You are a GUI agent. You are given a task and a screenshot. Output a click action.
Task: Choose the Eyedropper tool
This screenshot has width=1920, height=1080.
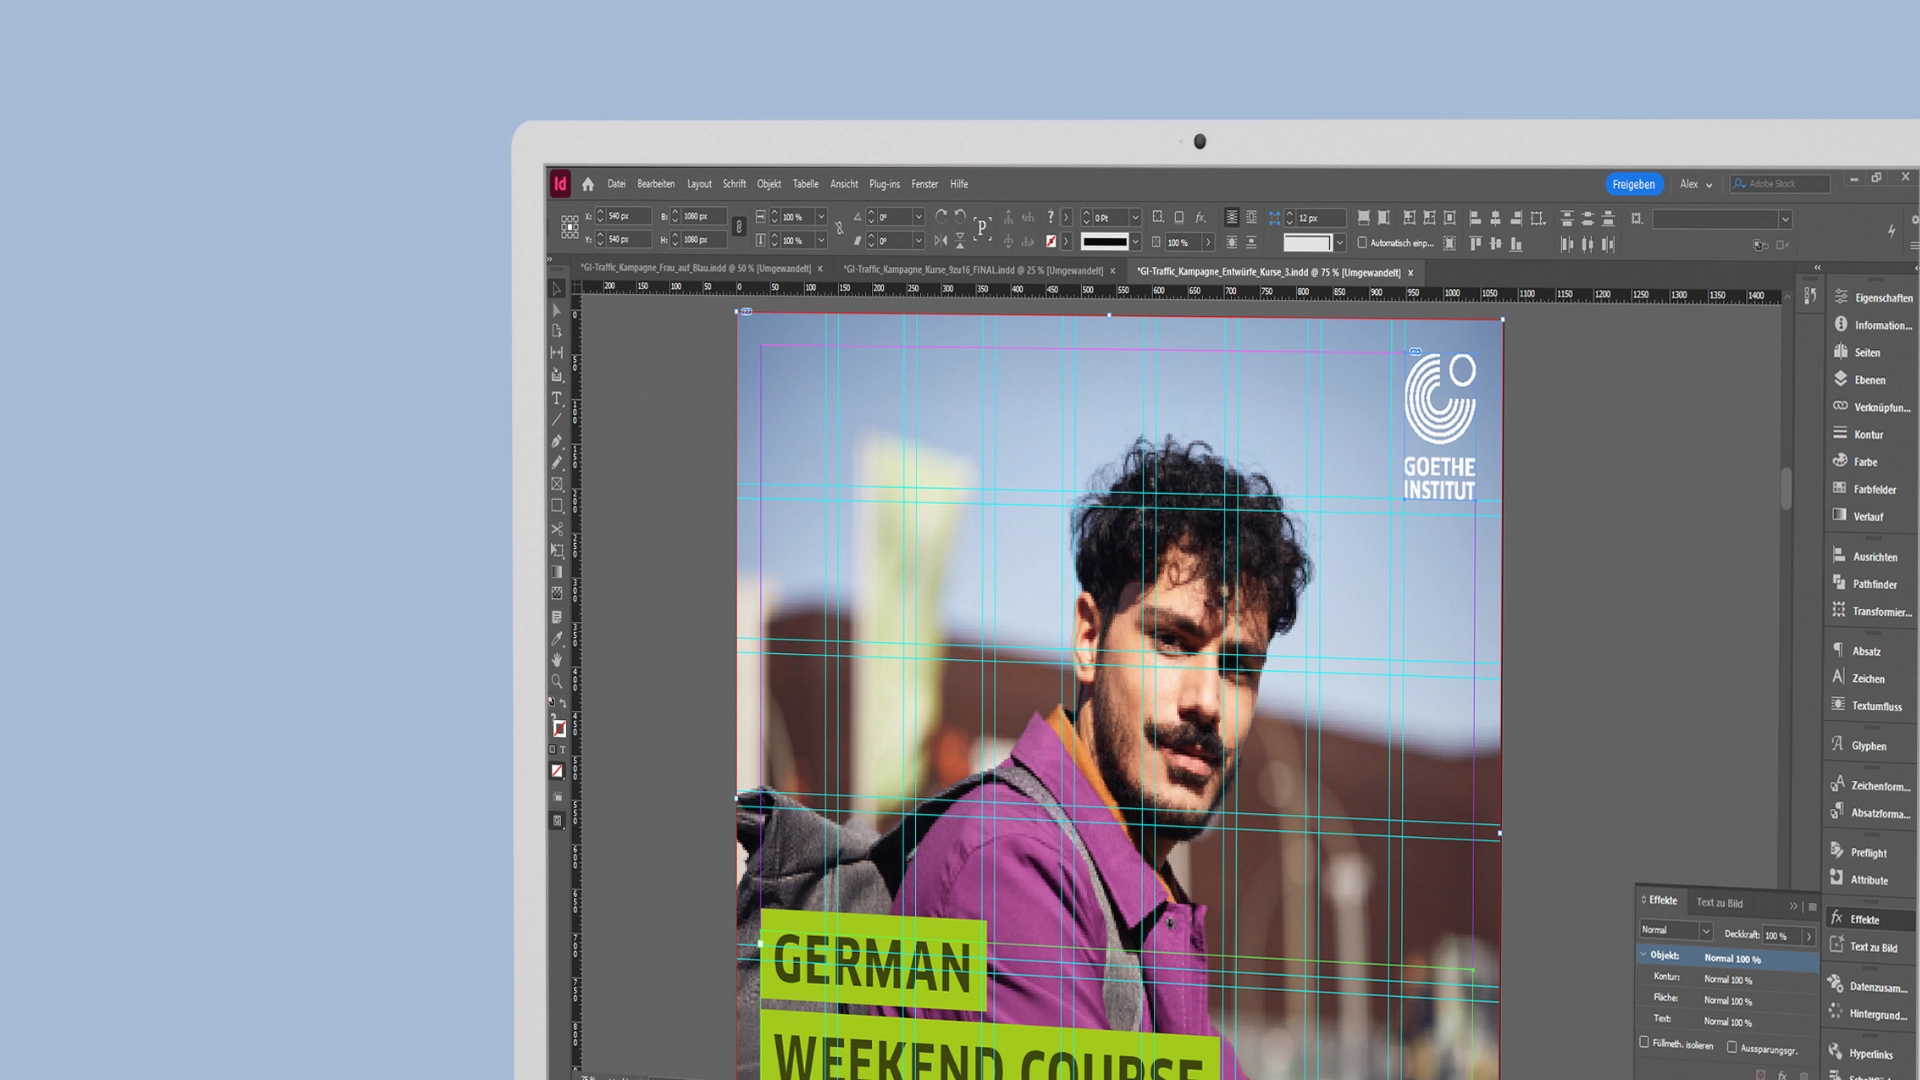coord(557,638)
